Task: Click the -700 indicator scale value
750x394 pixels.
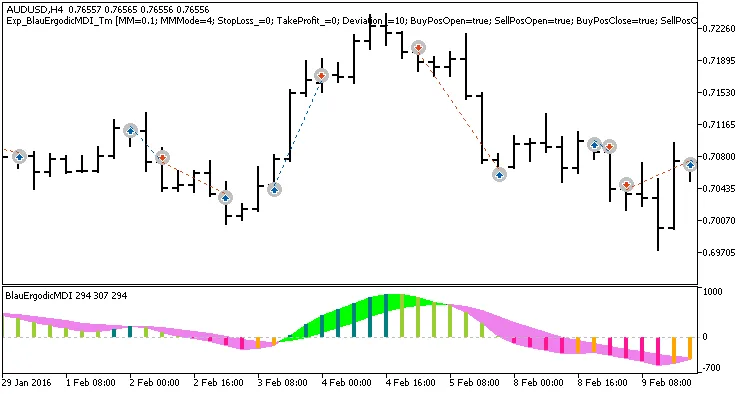Action: coord(712,368)
